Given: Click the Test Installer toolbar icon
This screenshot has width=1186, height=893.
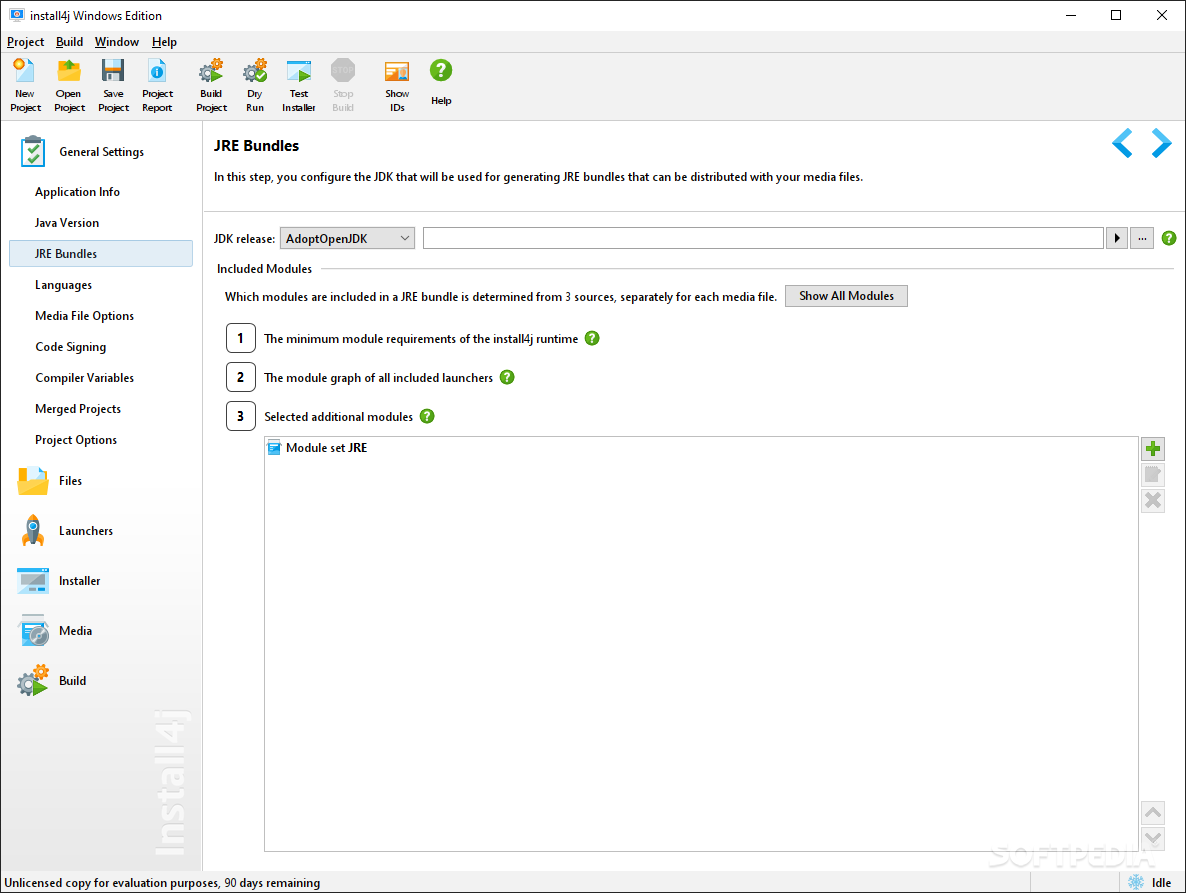Looking at the screenshot, I should coord(299,85).
